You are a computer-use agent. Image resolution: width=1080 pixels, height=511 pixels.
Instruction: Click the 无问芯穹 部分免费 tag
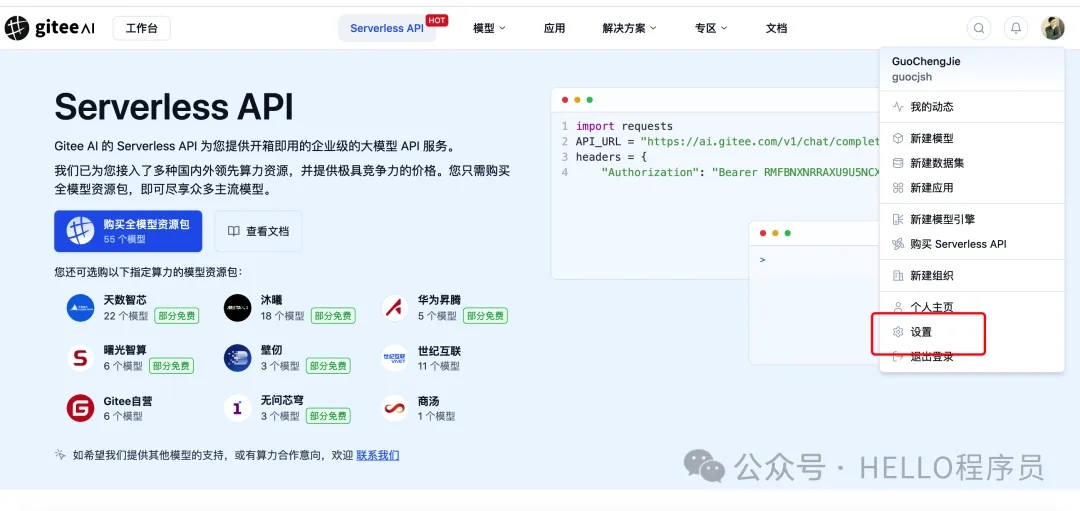[x=328, y=416]
